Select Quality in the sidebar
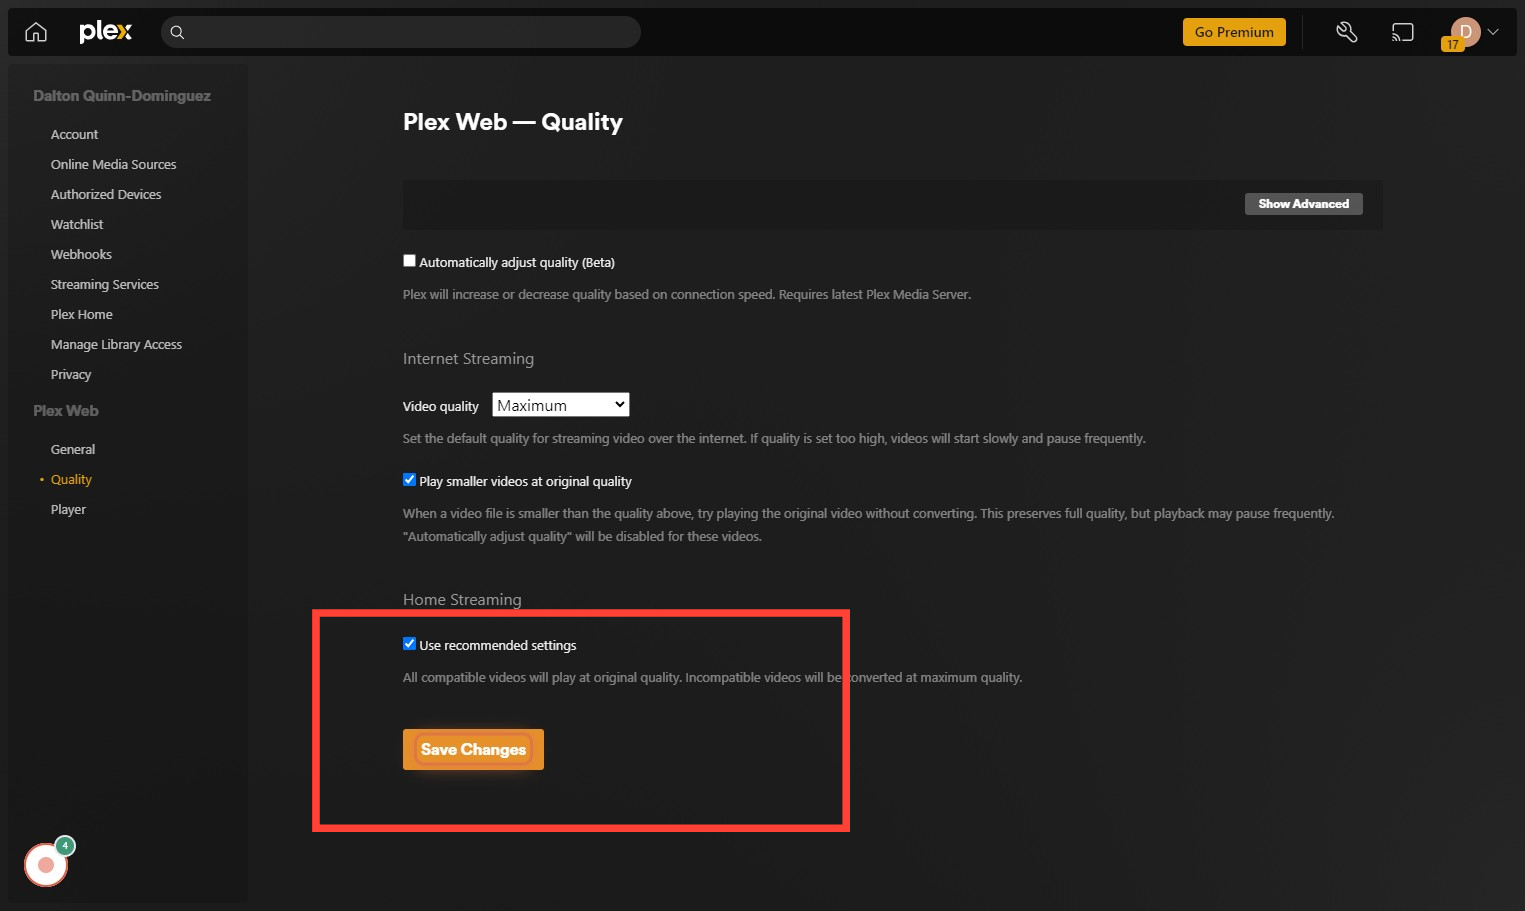The width and height of the screenshot is (1525, 911). point(71,479)
